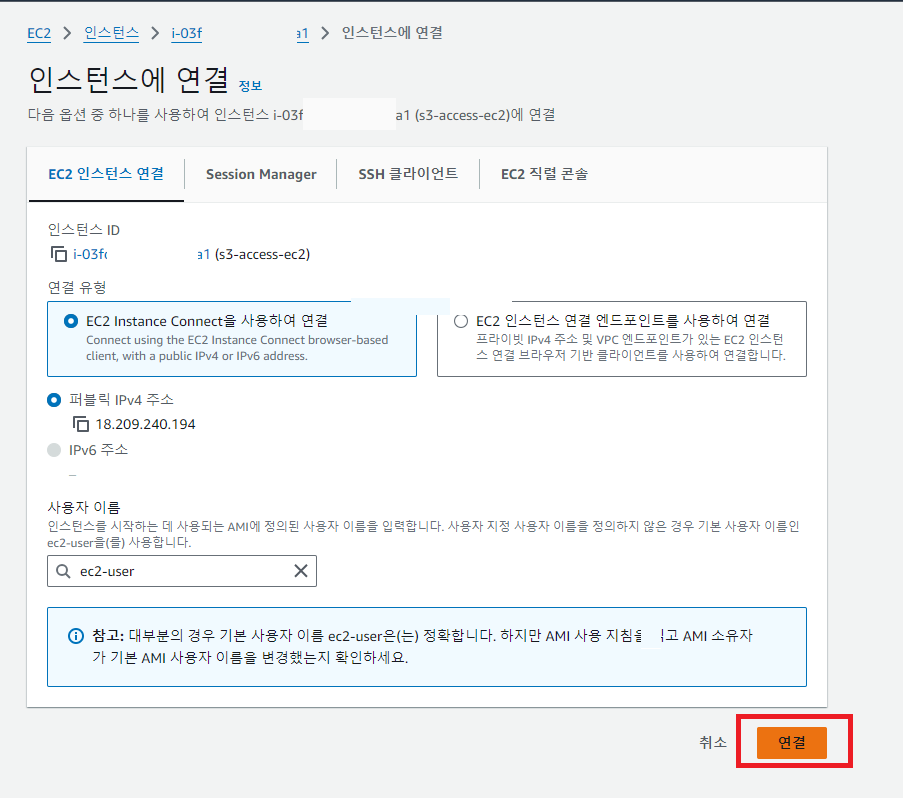This screenshot has height=798, width=903.
Task: Click the 연결 유형 label
Action: [x=77, y=287]
